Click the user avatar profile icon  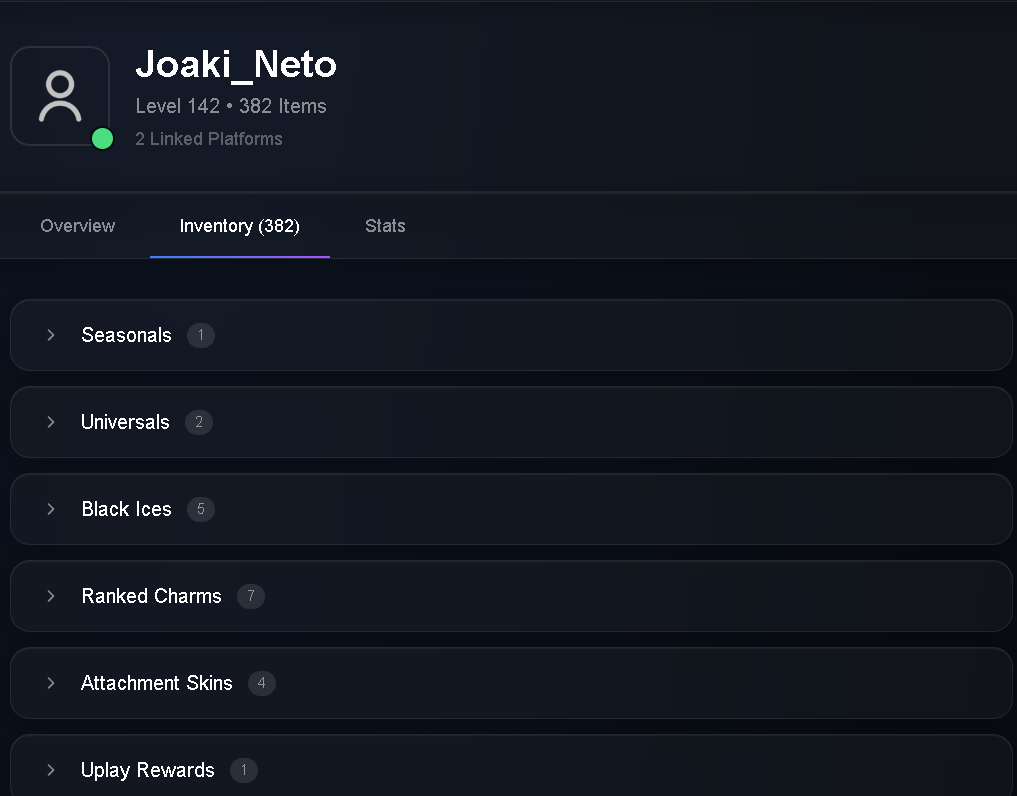click(60, 96)
